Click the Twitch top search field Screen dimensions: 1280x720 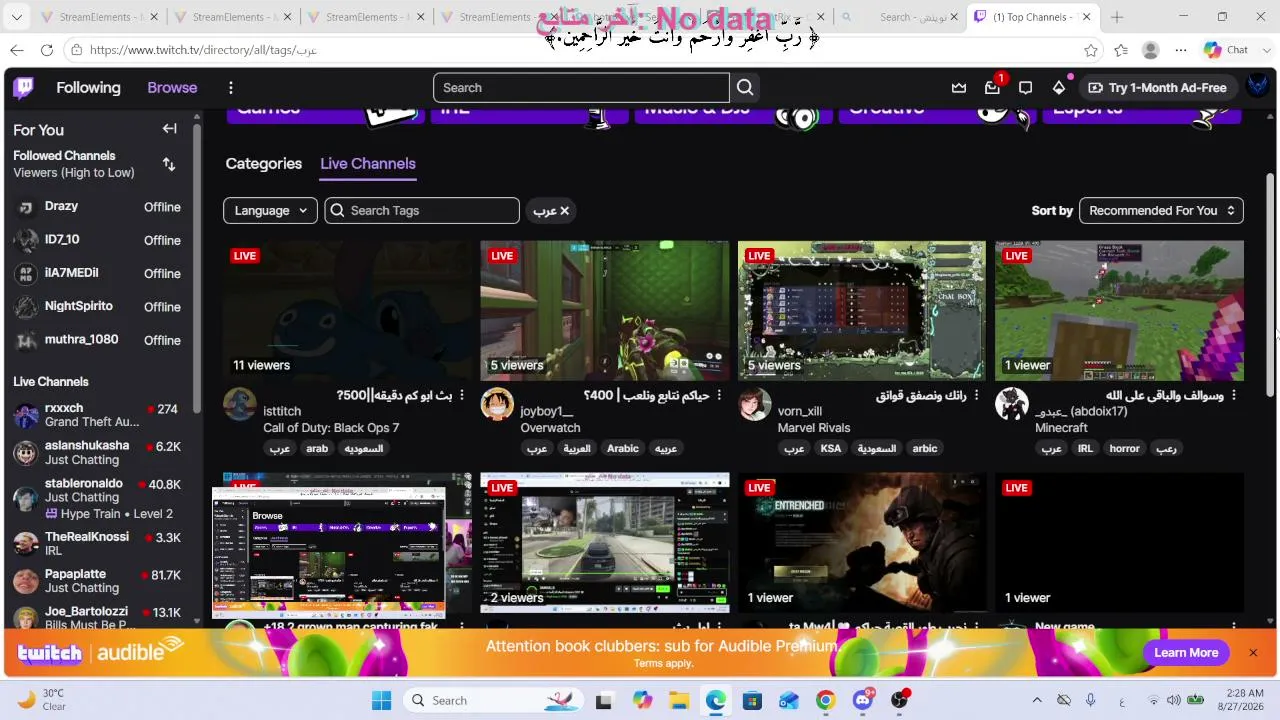click(581, 88)
